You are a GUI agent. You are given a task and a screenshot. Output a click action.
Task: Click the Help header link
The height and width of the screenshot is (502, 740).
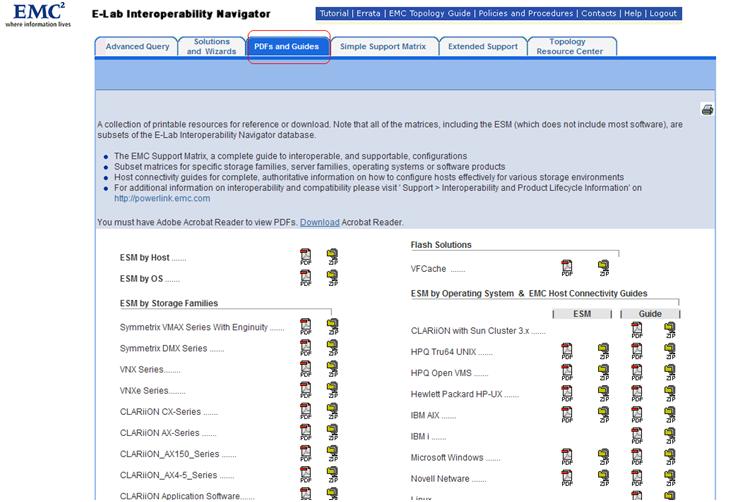click(x=633, y=13)
